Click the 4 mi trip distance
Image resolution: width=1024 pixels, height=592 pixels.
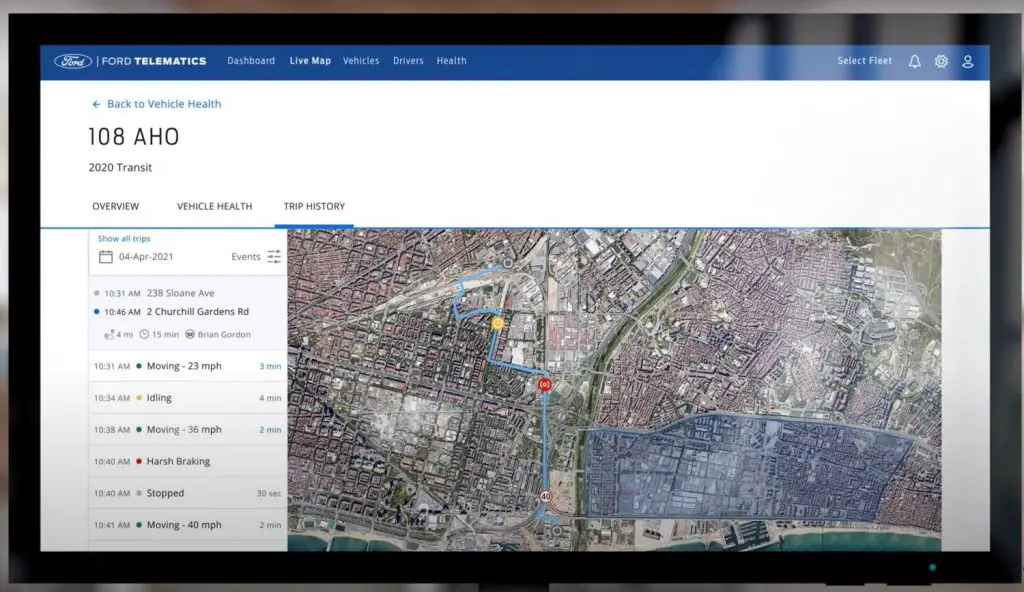tap(125, 335)
